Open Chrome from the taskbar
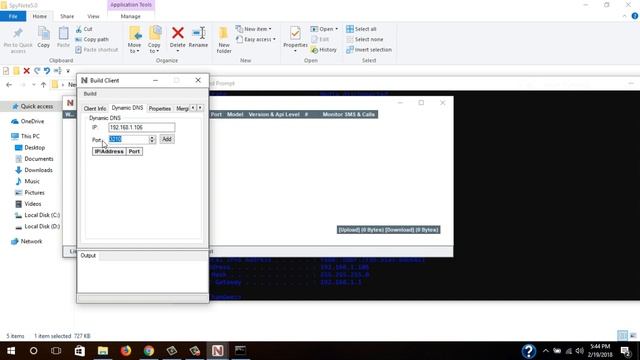The width and height of the screenshot is (640, 360). click(x=149, y=351)
